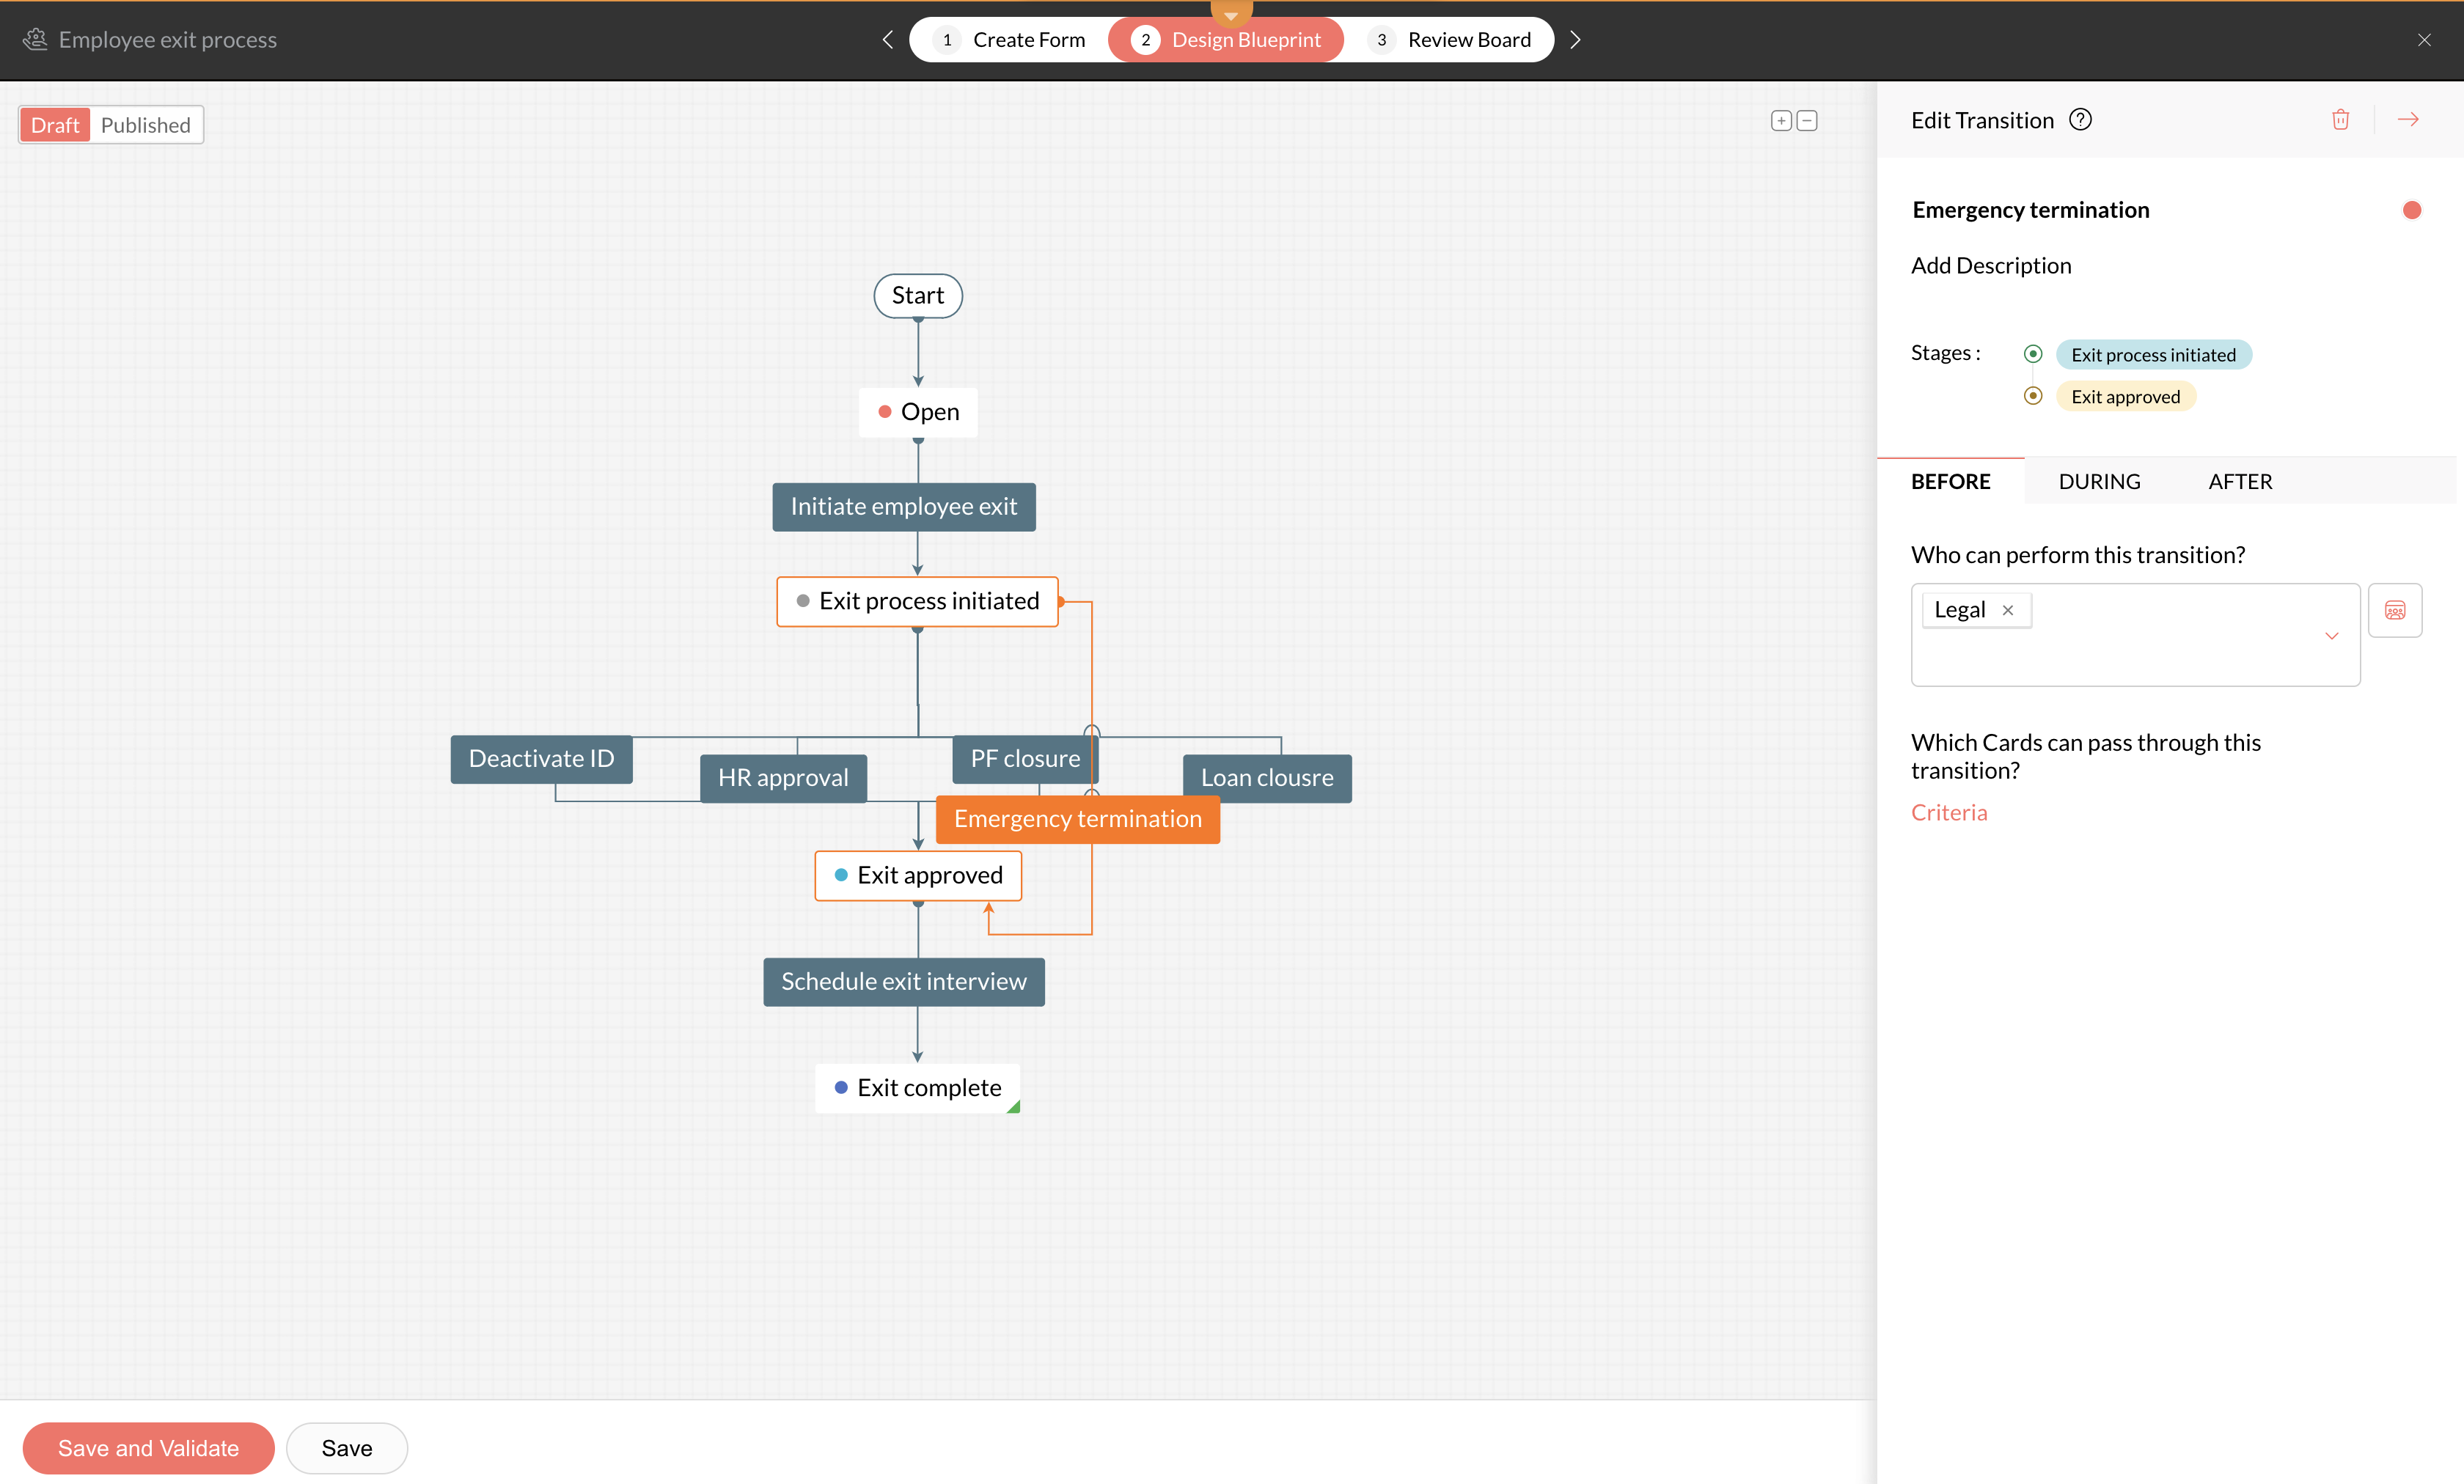Click the zoom in canvas icon
The height and width of the screenshot is (1484, 2464).
click(1781, 121)
